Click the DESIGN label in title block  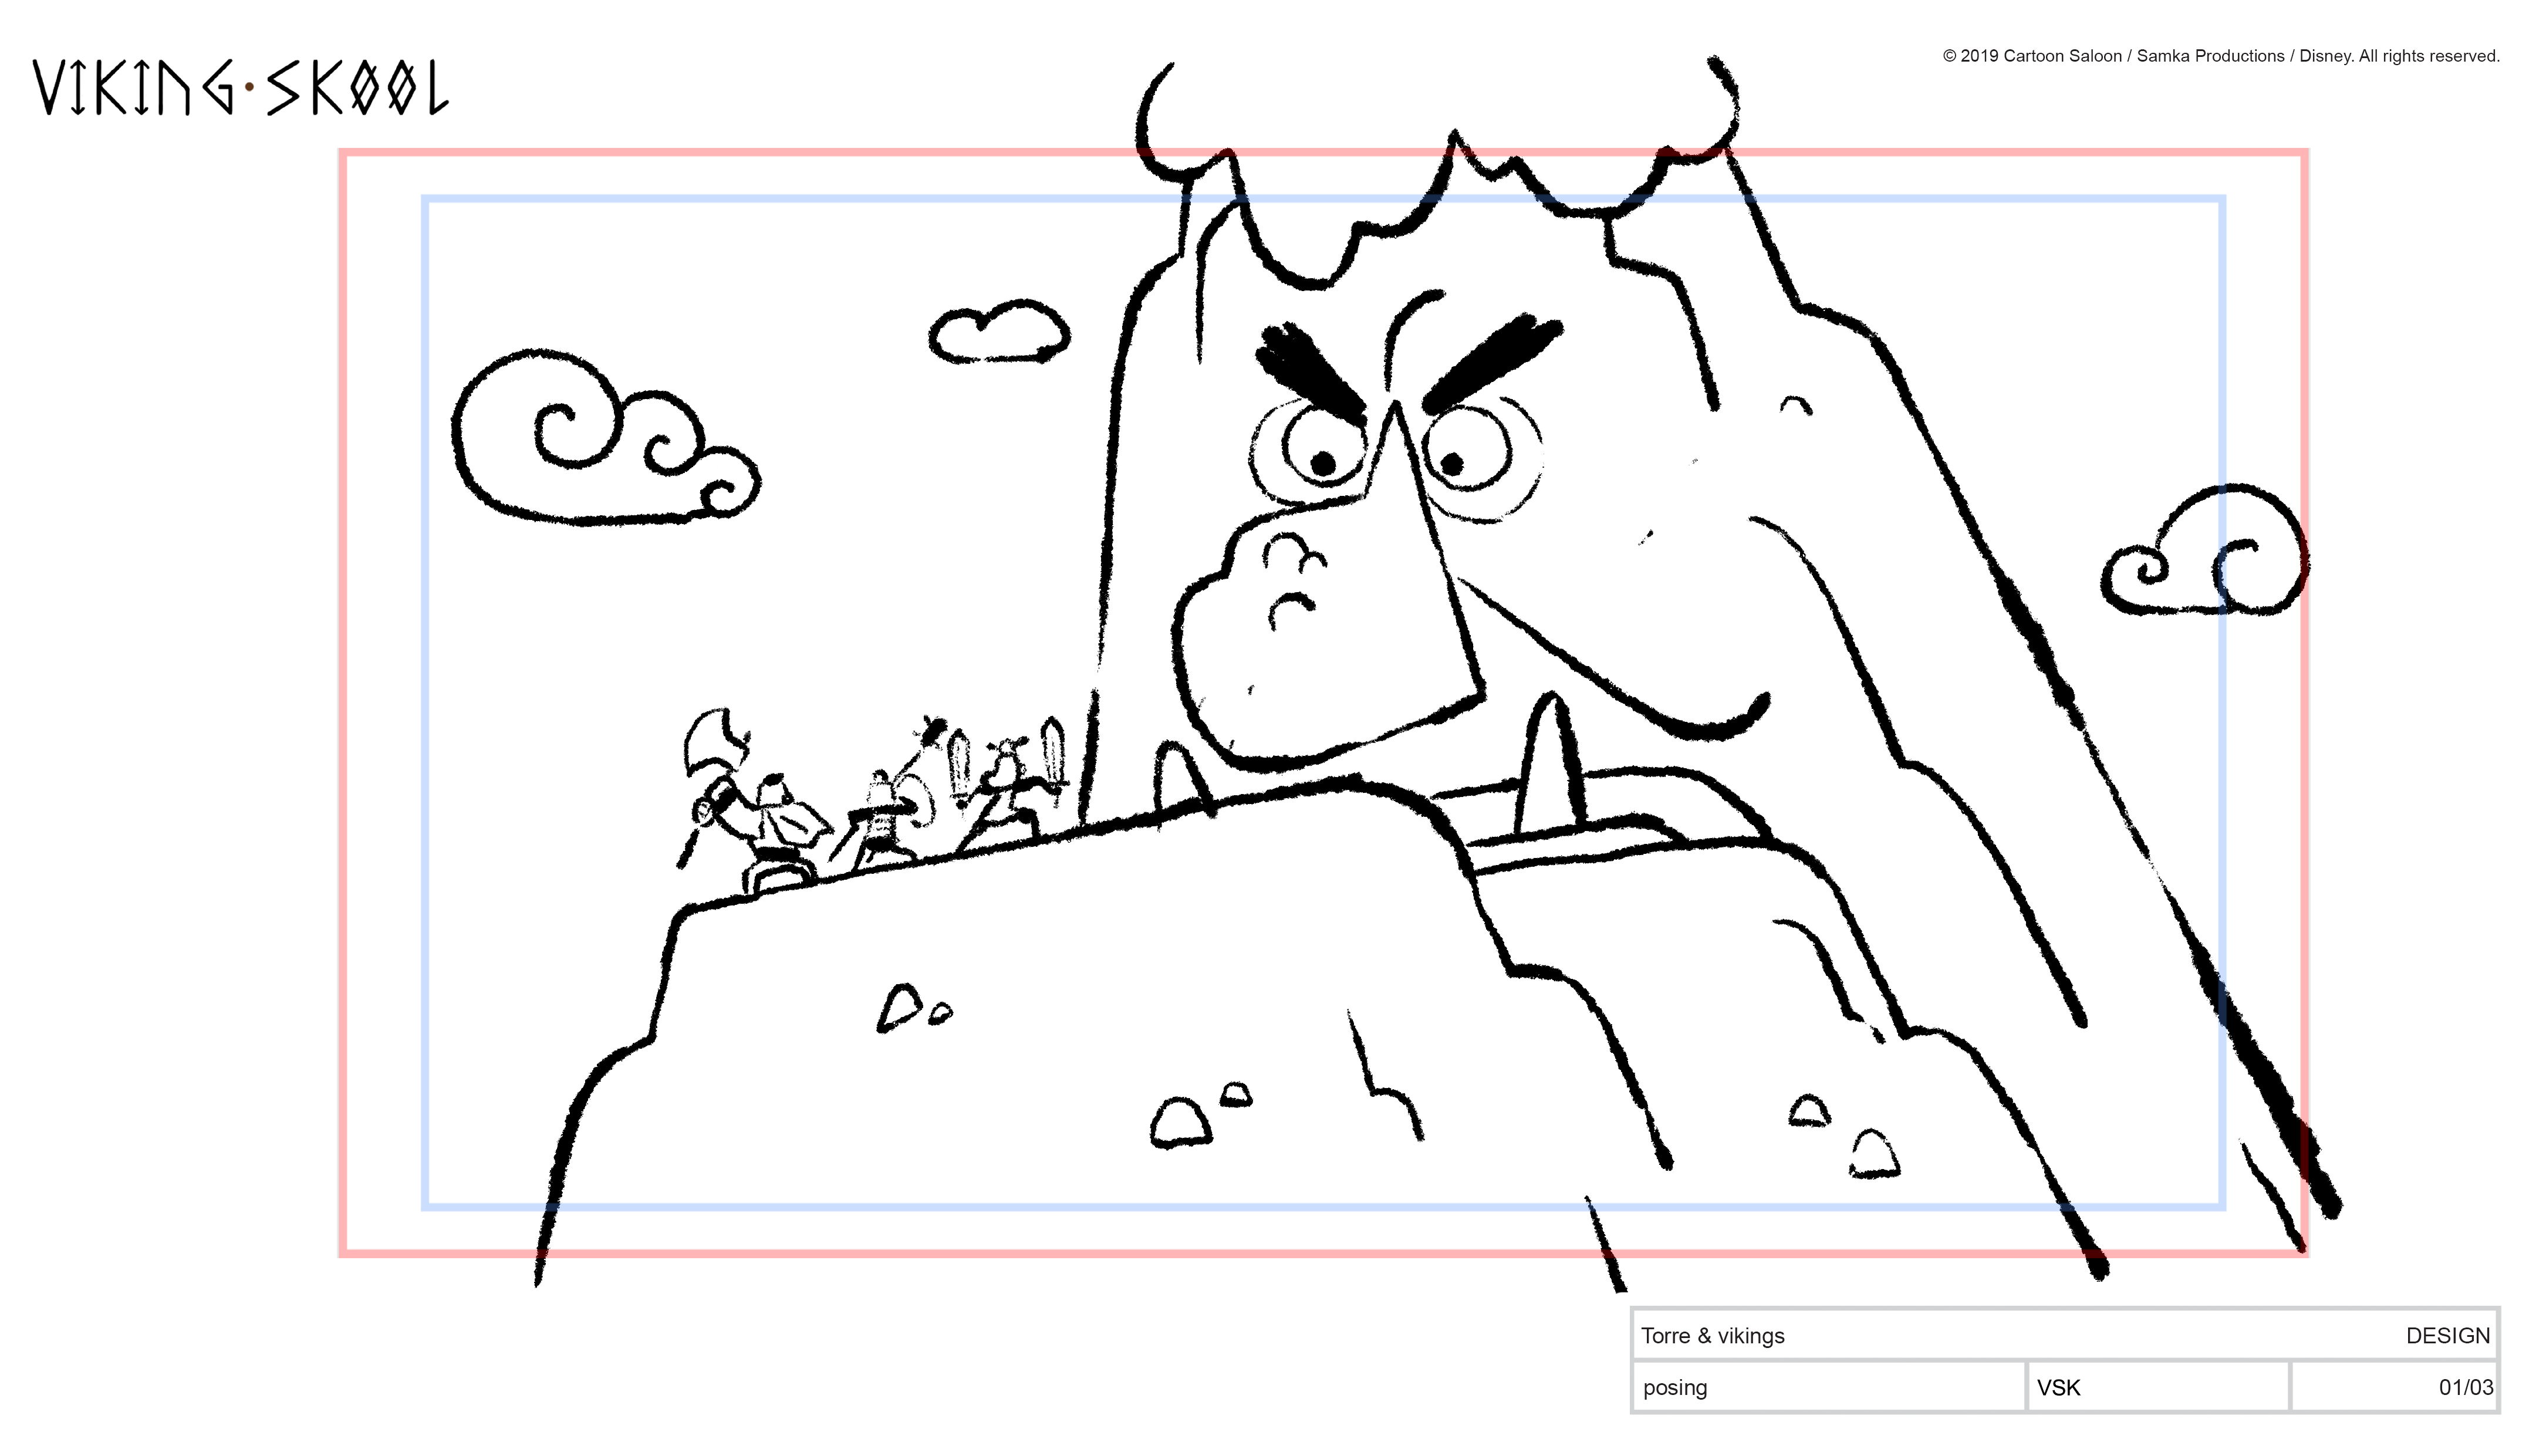pyautogui.click(x=2447, y=1335)
